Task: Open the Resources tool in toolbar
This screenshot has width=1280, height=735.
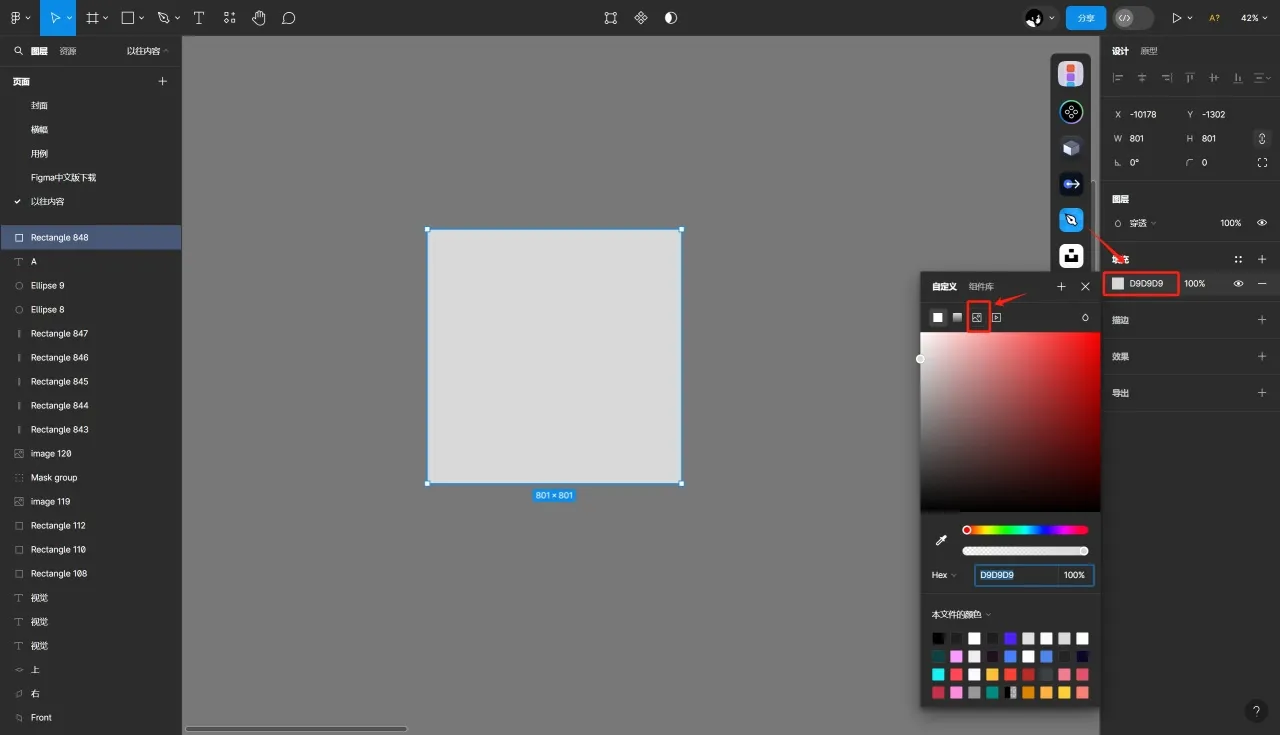Action: (230, 18)
